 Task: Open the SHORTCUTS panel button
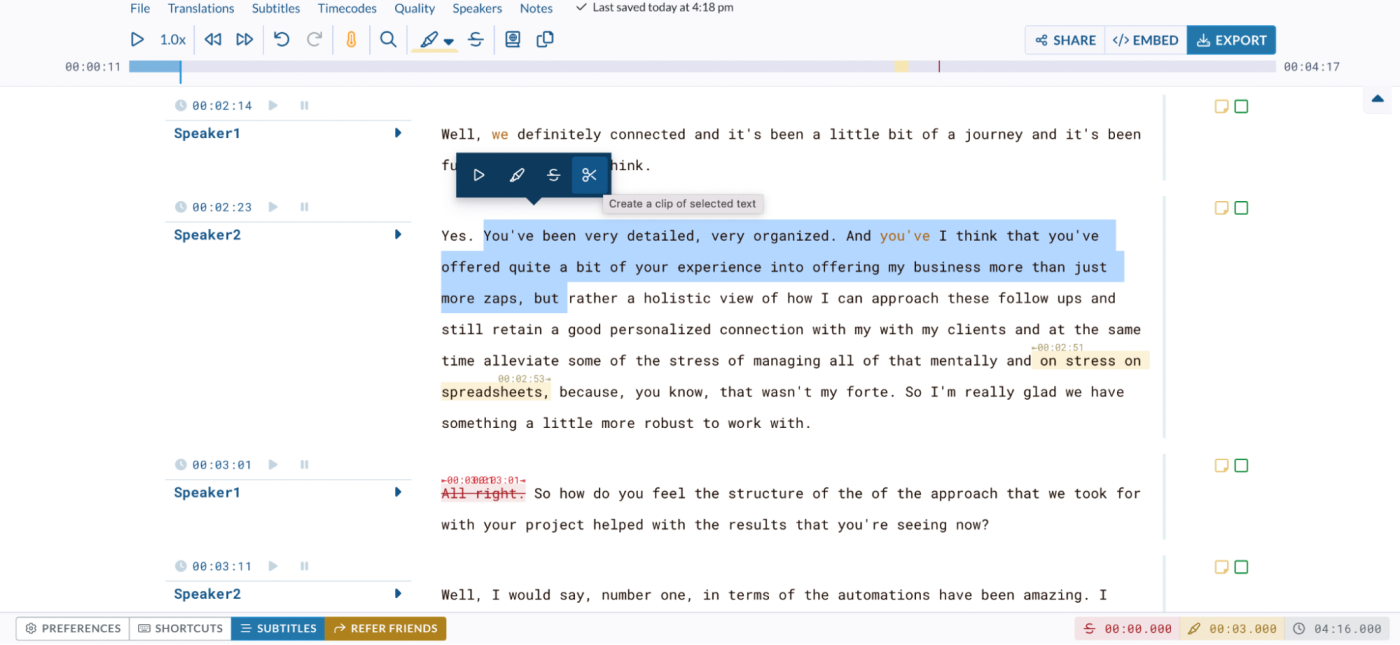pyautogui.click(x=180, y=628)
